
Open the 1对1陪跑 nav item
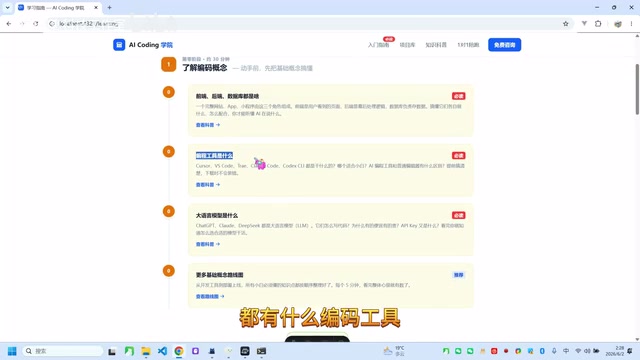coord(468,45)
